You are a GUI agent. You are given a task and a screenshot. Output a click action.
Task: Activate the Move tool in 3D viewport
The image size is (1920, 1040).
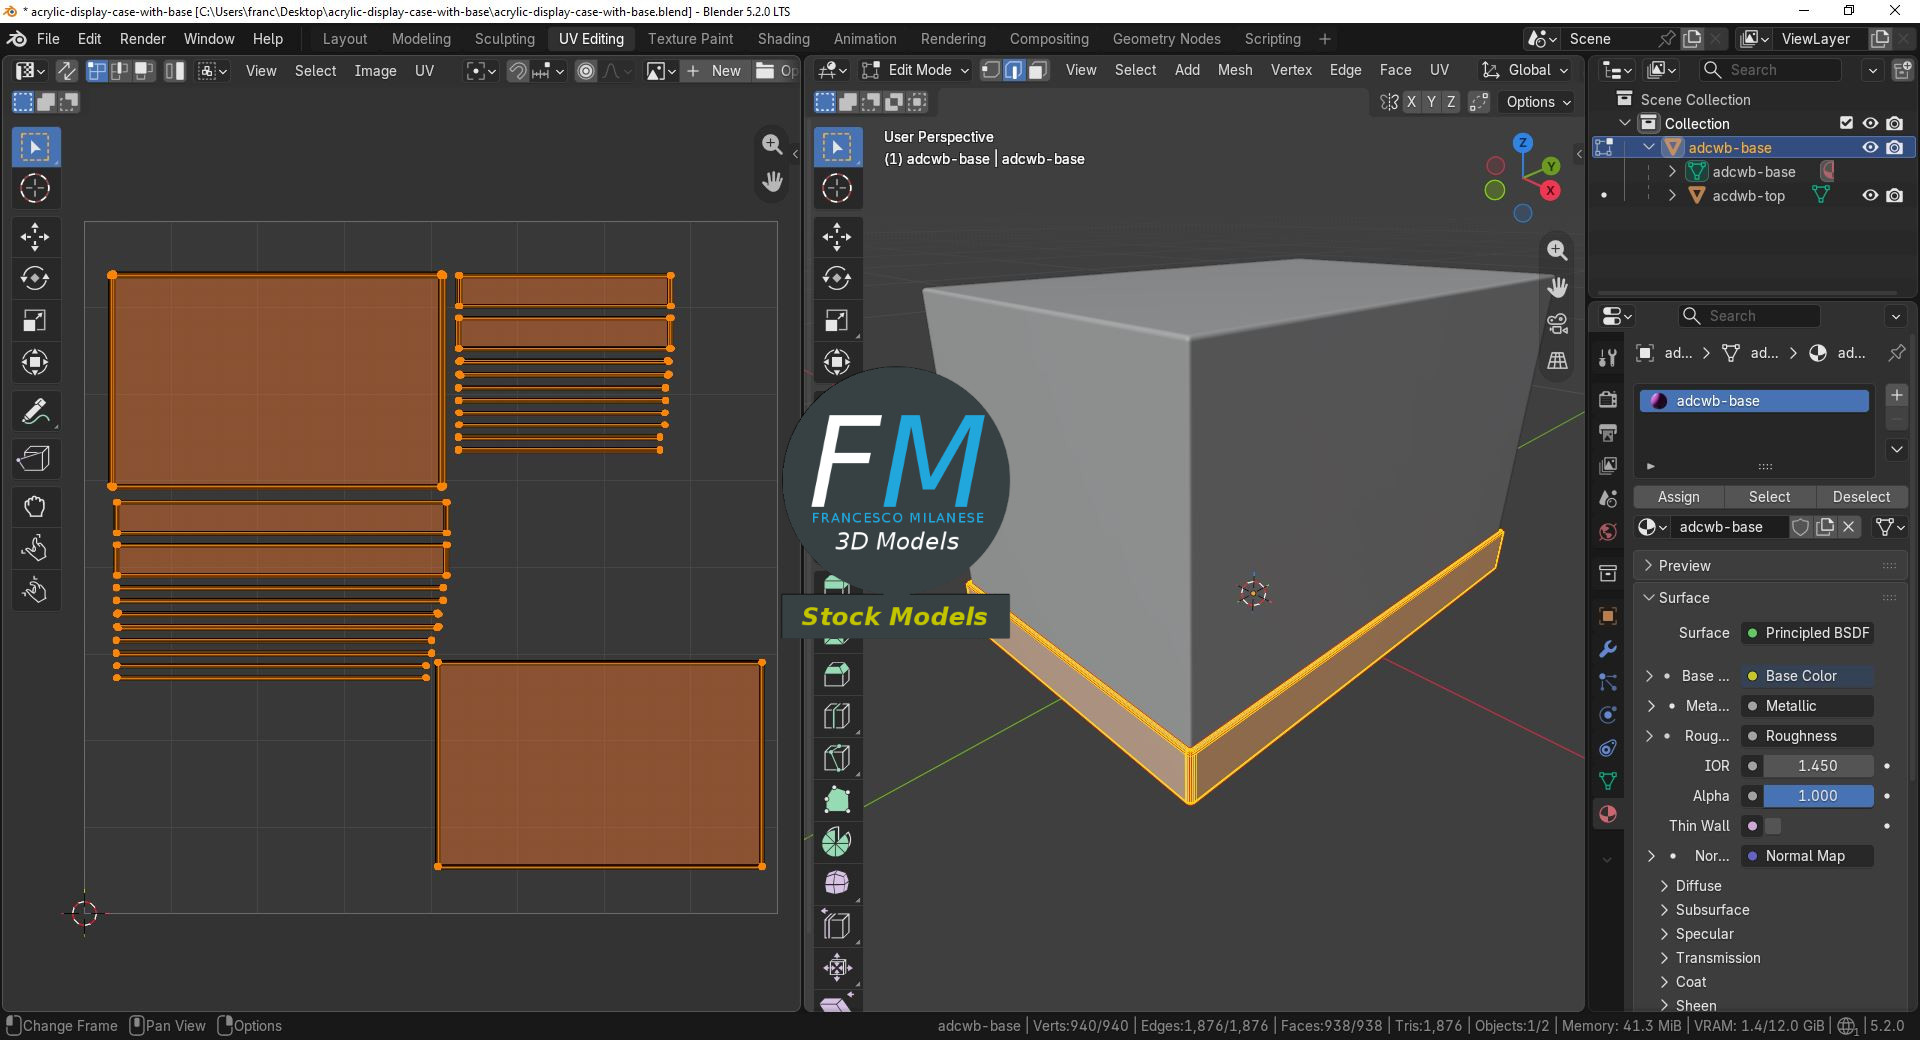(837, 237)
